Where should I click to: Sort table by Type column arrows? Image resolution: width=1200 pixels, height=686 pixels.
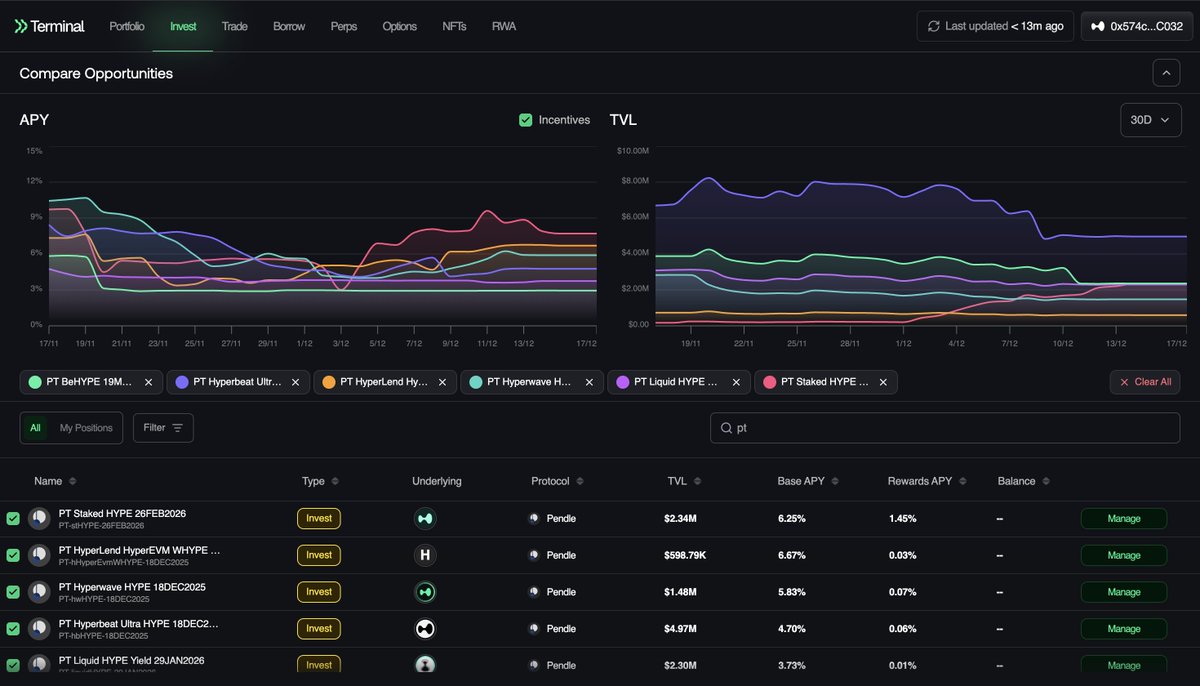tap(334, 482)
